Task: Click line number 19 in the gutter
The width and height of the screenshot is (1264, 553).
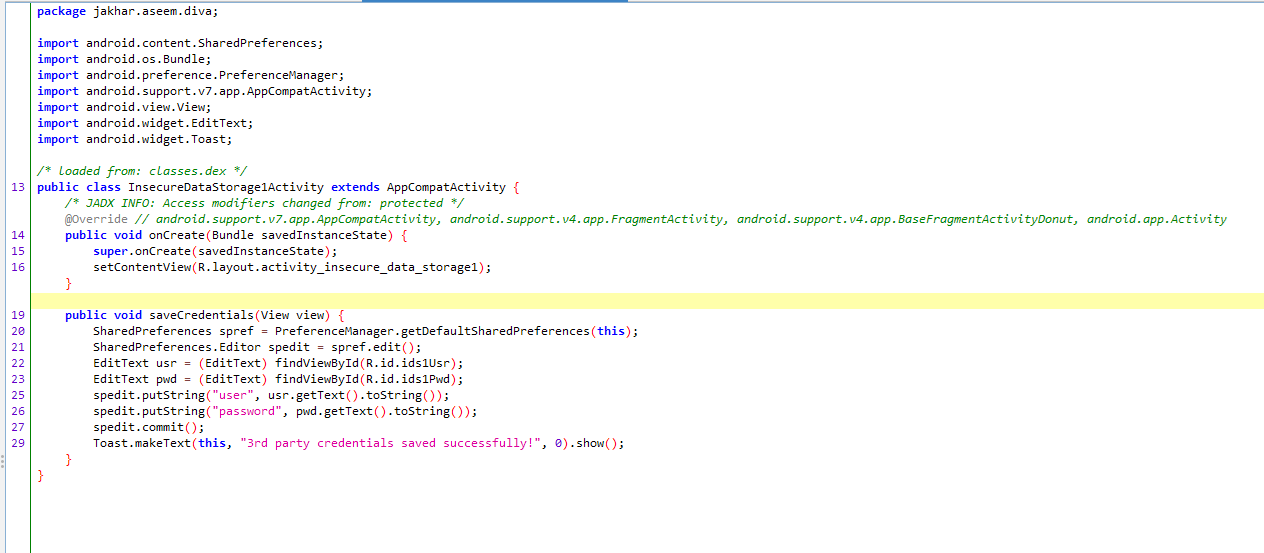Action: [x=19, y=315]
